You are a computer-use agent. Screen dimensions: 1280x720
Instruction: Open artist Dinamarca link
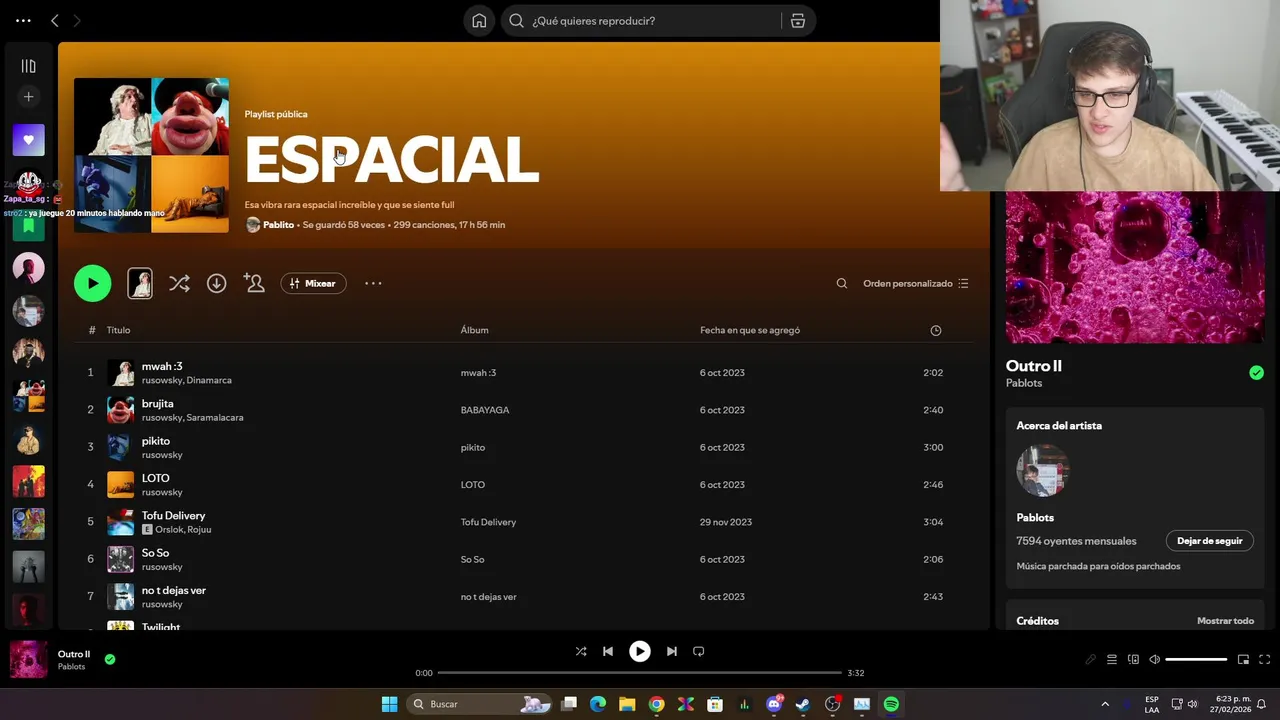[x=209, y=380]
